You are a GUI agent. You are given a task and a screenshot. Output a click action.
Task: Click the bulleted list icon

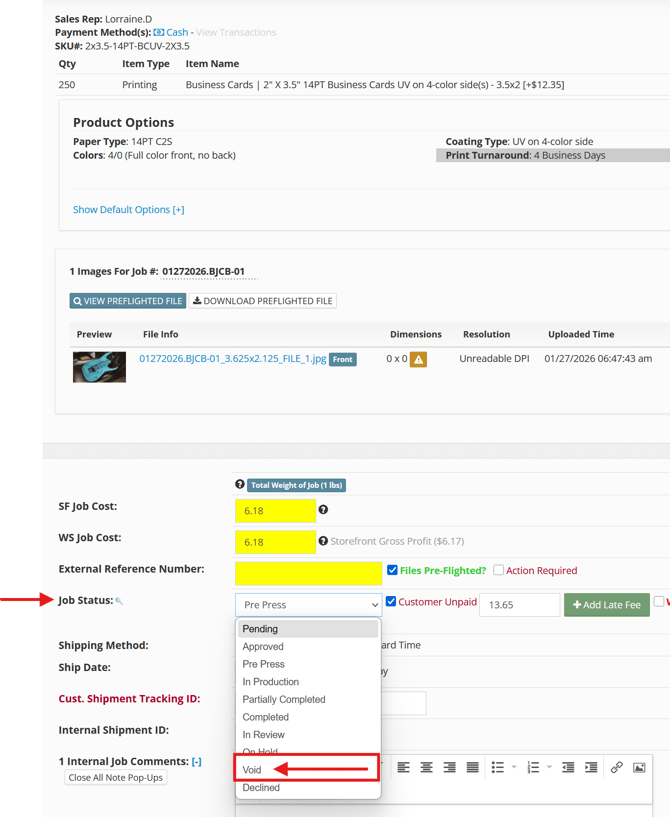[x=498, y=767]
